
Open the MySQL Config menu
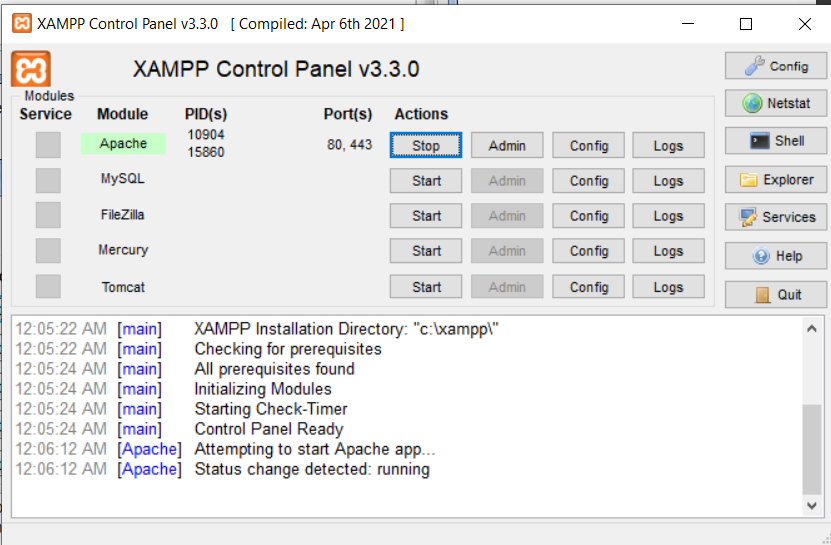589,181
